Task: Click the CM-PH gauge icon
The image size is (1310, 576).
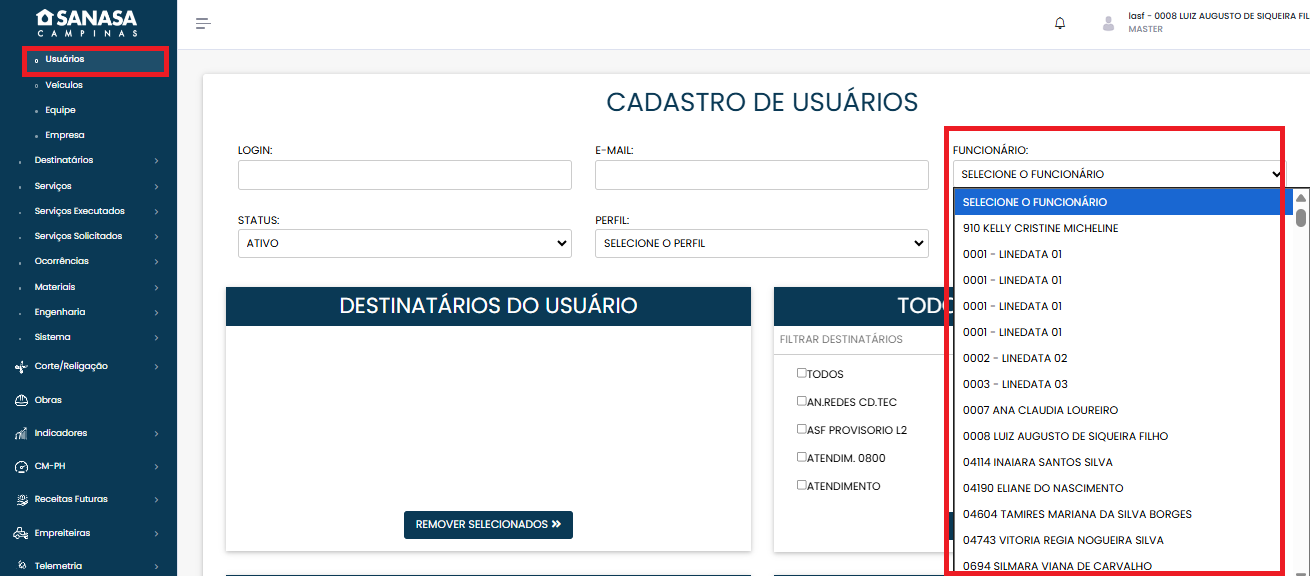Action: [x=21, y=467]
